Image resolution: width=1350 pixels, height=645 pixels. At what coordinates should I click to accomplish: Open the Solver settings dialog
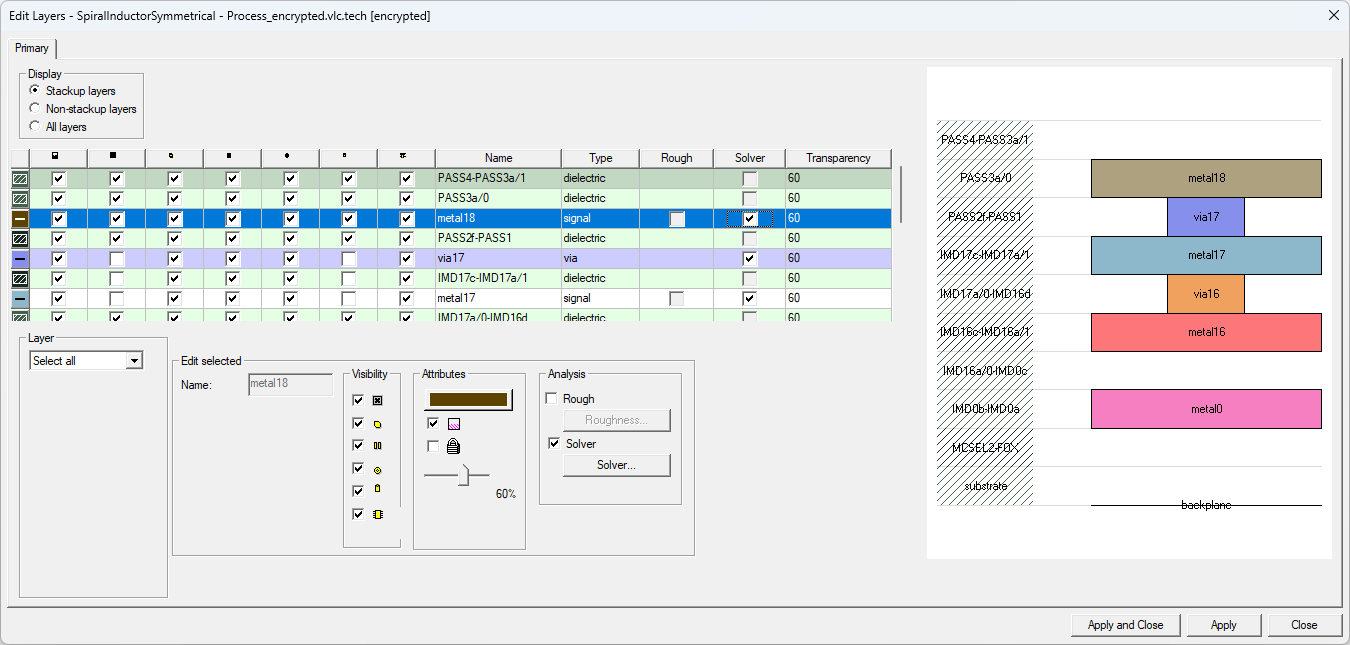point(616,465)
